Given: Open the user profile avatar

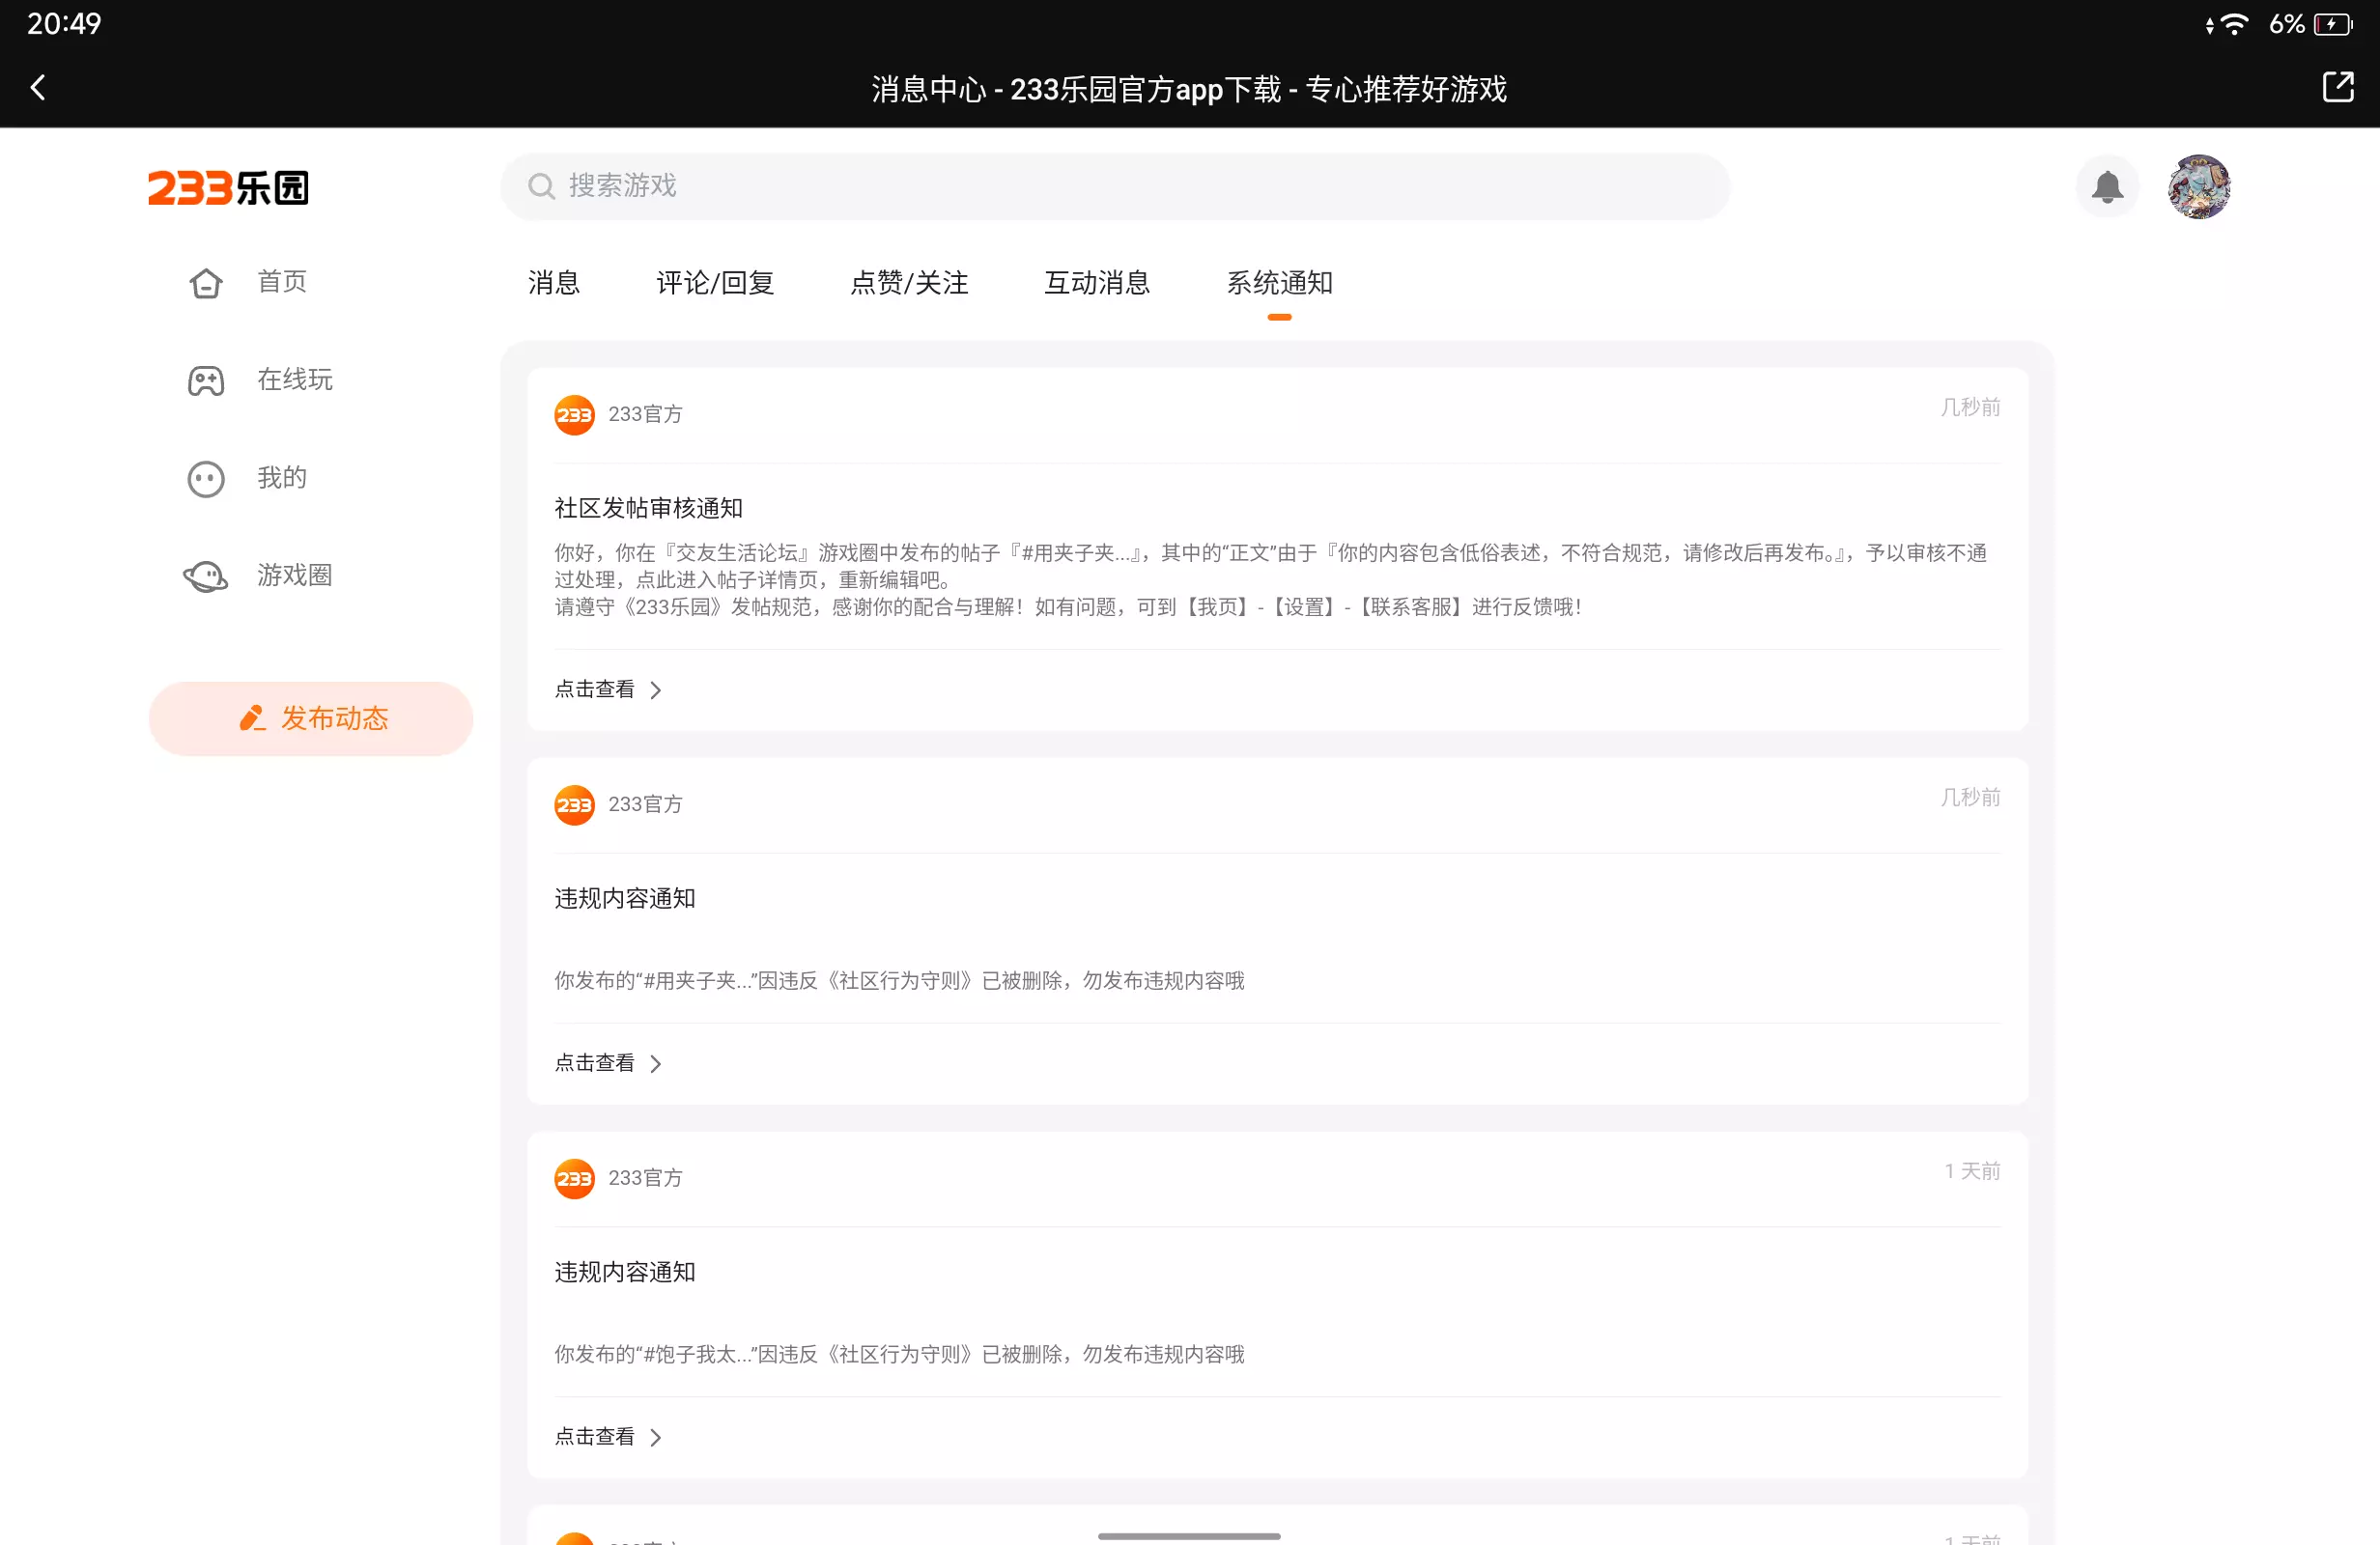Looking at the screenshot, I should tap(2198, 187).
